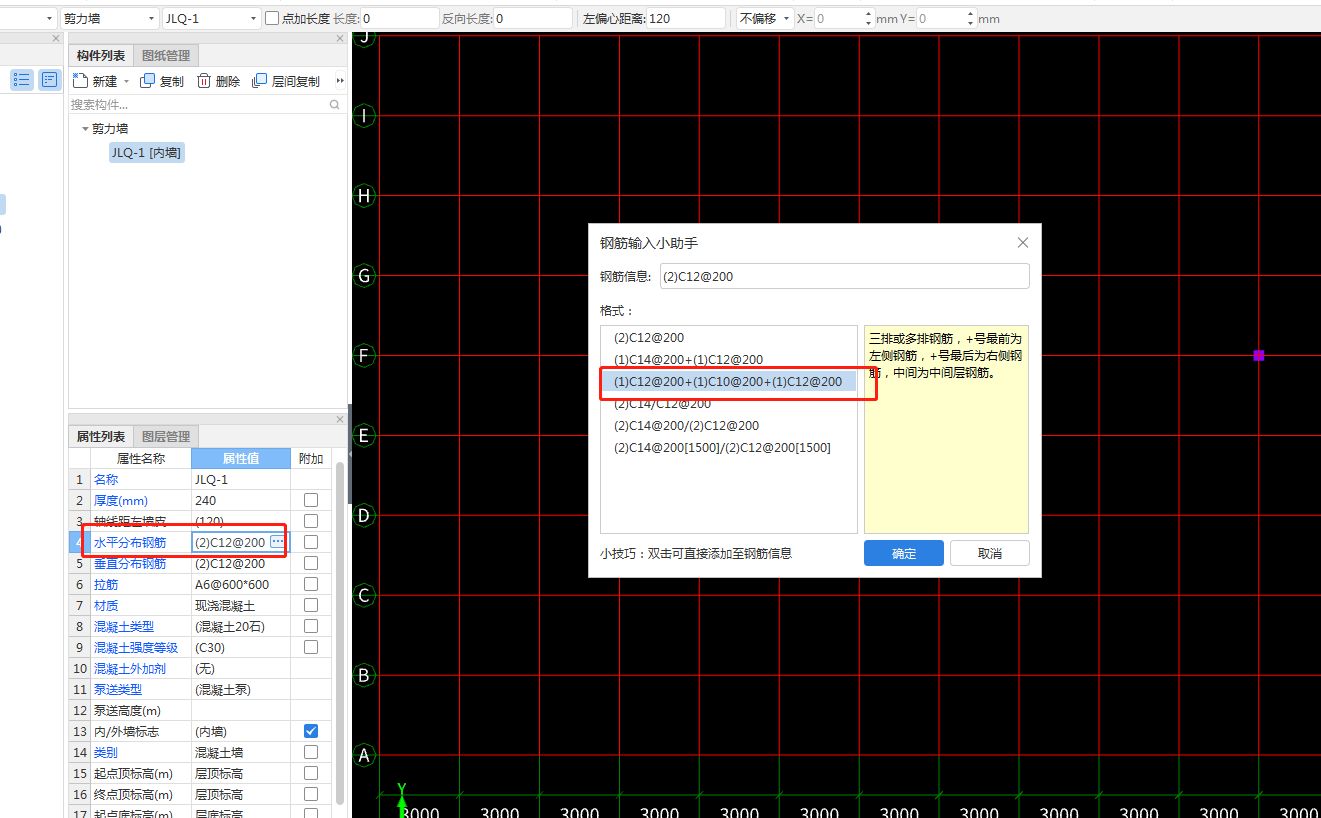Viewport: 1321px width, 818px height.
Task: Click the 反向长度 input field
Action: (x=533, y=18)
